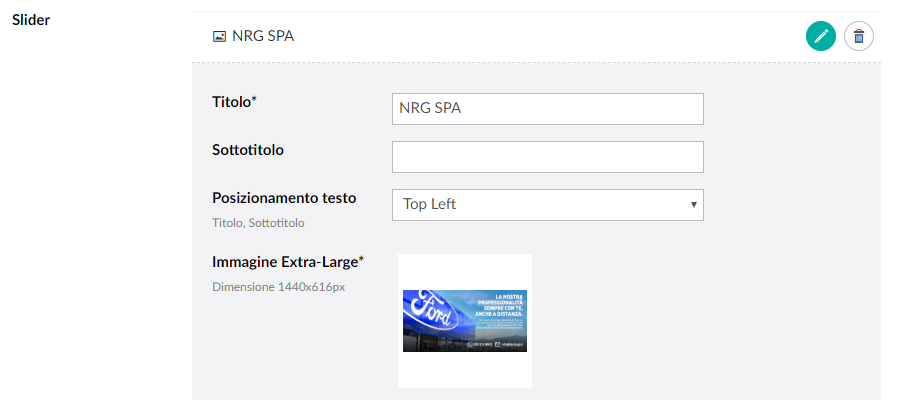This screenshot has width=898, height=400.
Task: Click the image icon beside NRG SPA header
Action: [x=219, y=37]
